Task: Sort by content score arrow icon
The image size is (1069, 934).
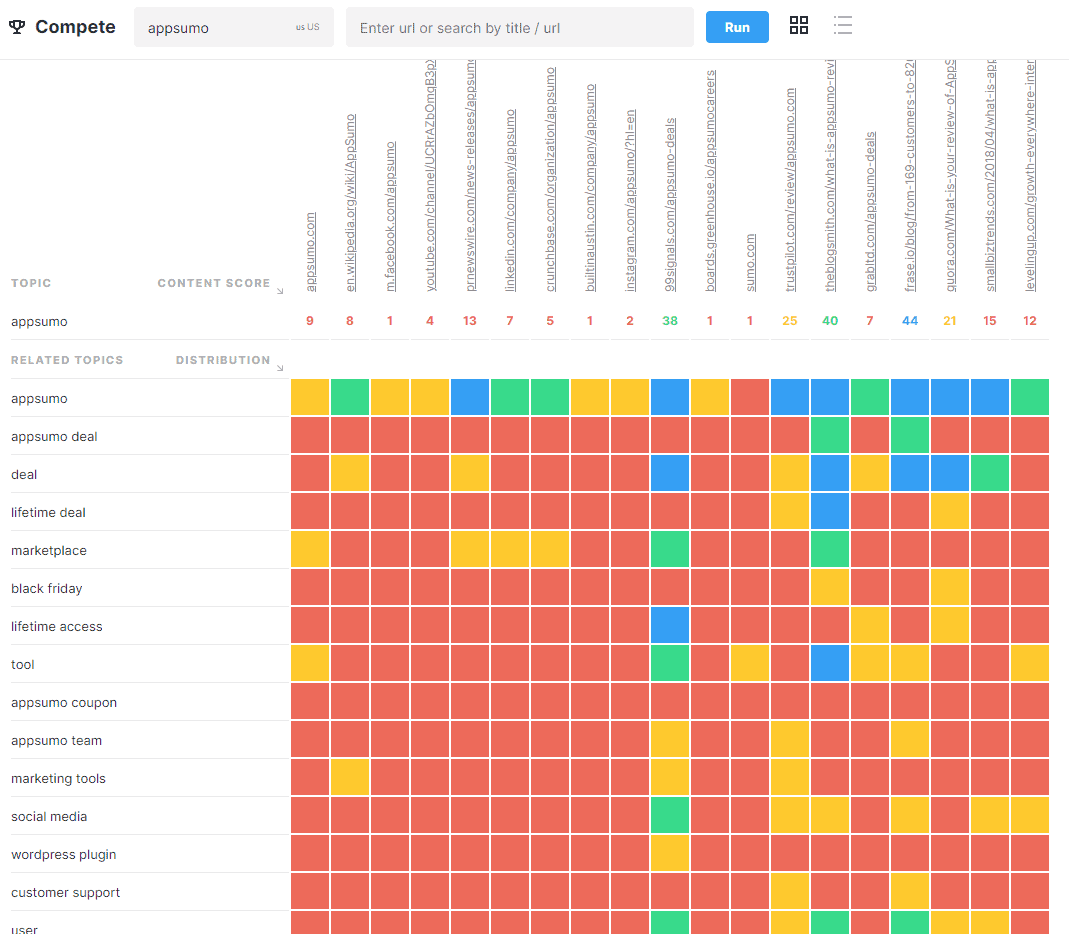Action: pyautogui.click(x=280, y=291)
